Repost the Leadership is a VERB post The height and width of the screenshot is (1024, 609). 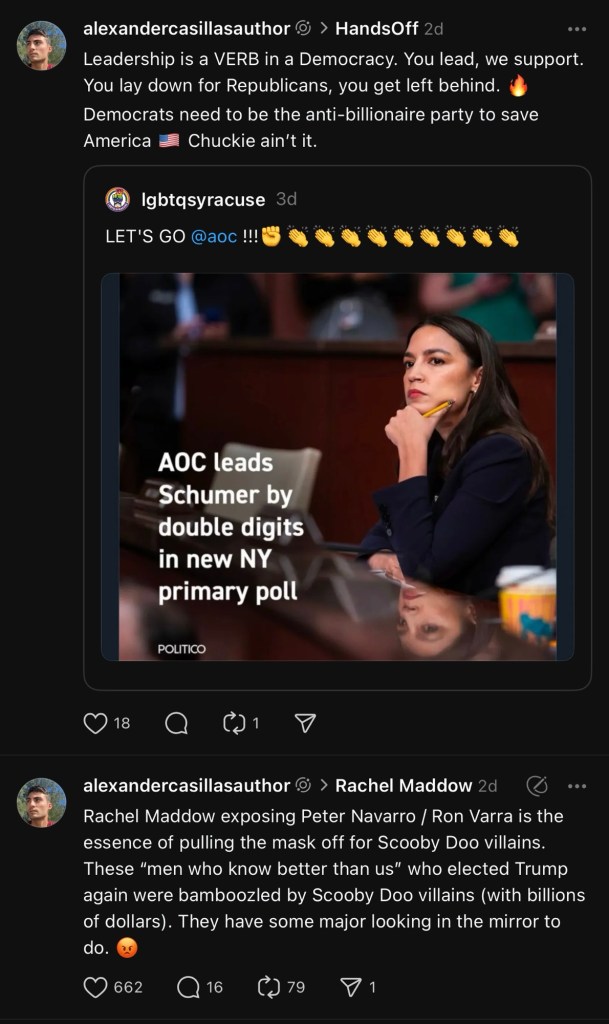pyautogui.click(x=235, y=723)
